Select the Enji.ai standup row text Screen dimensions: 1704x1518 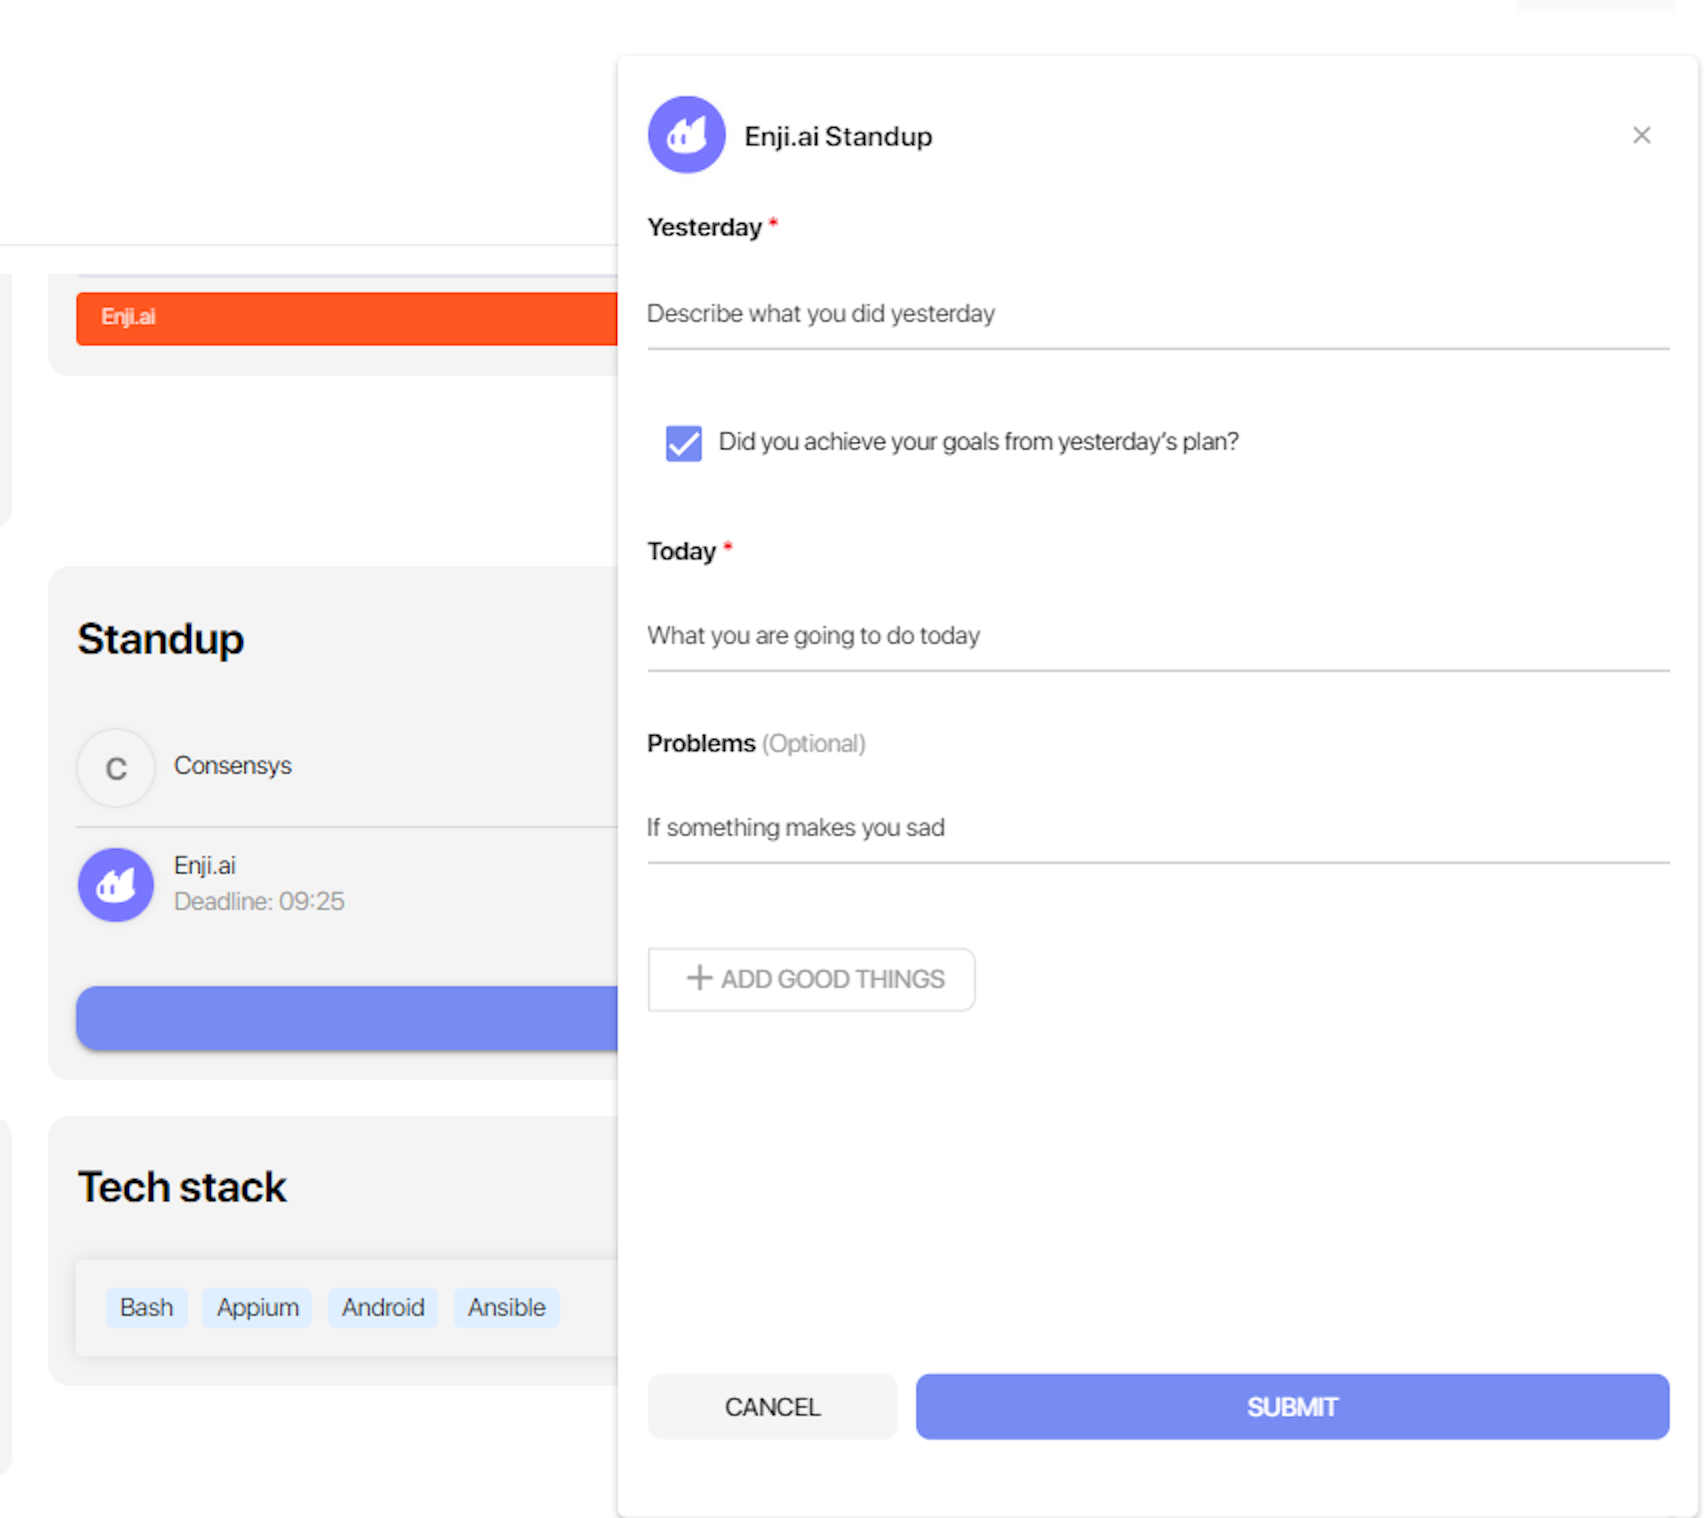(205, 865)
